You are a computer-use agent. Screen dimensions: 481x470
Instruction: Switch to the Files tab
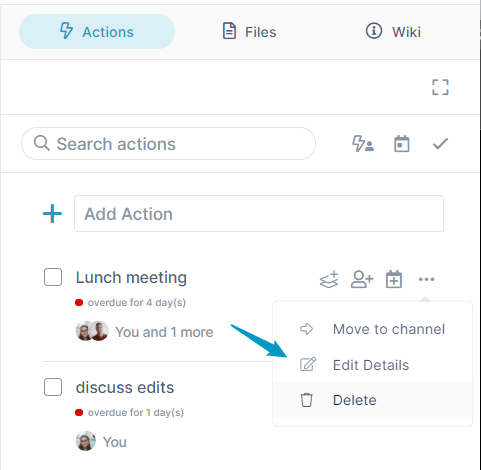[x=250, y=32]
